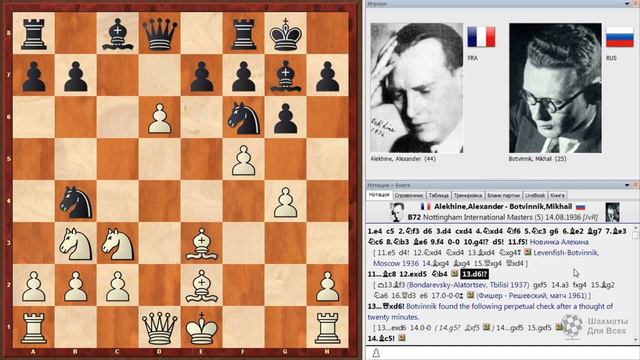The width and height of the screenshot is (640, 360).
Task: Jump to move 1.e4 in notation
Action: click(x=375, y=231)
